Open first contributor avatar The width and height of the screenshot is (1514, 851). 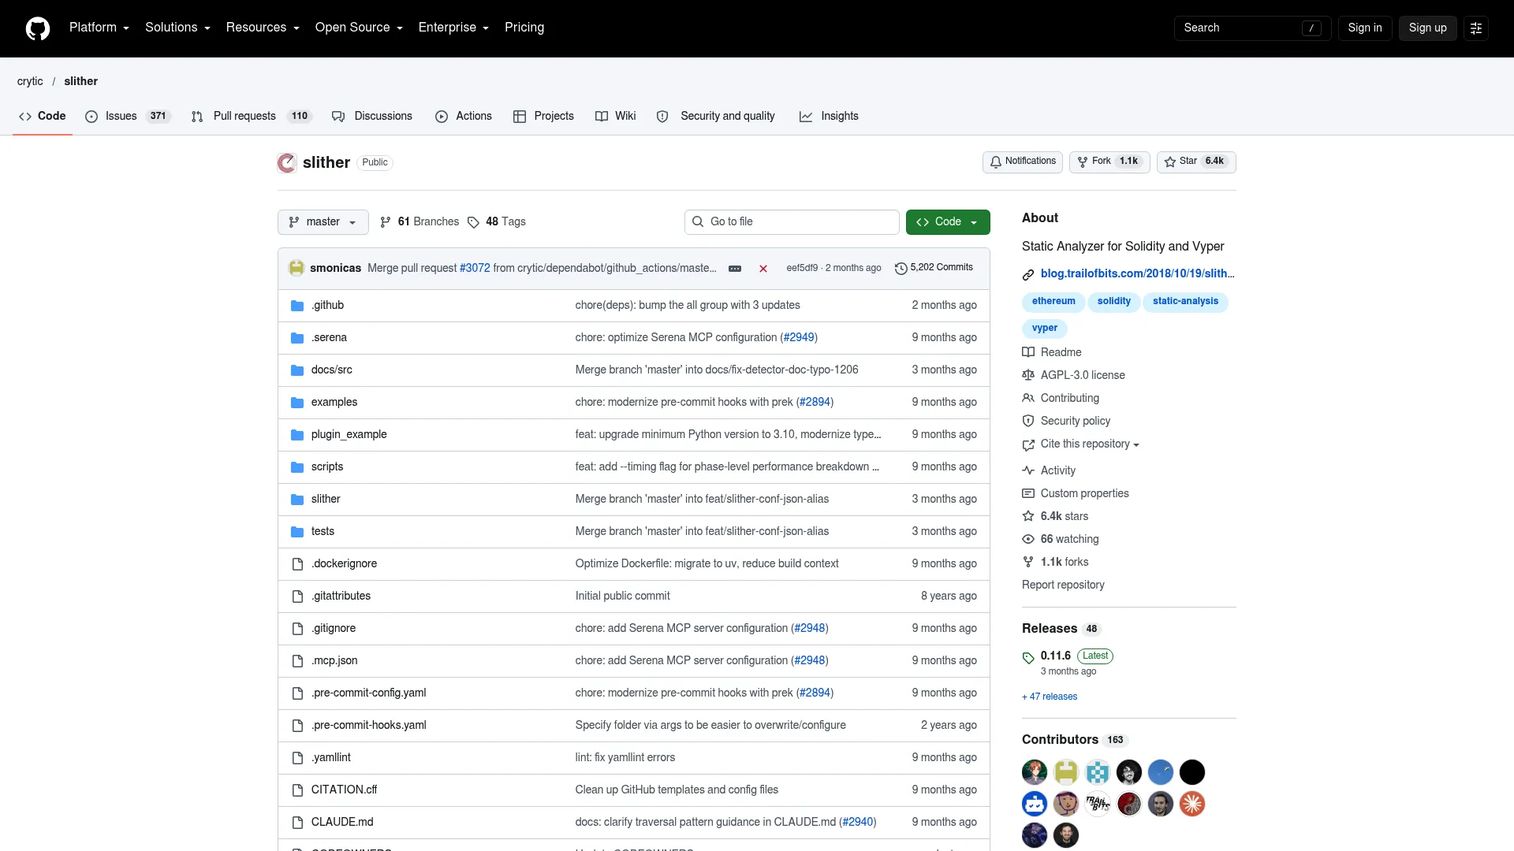tap(1035, 772)
